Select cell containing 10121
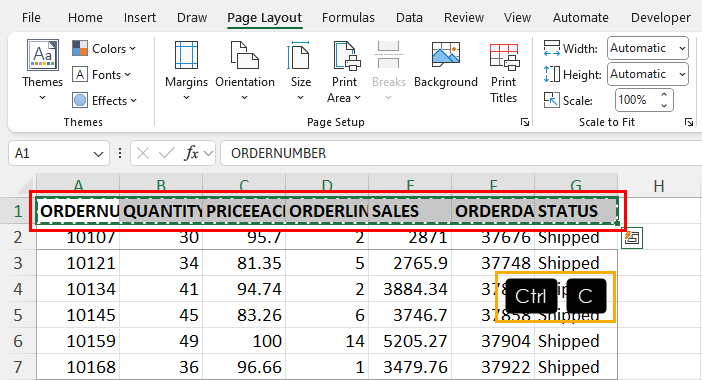The width and height of the screenshot is (702, 380). click(78, 263)
